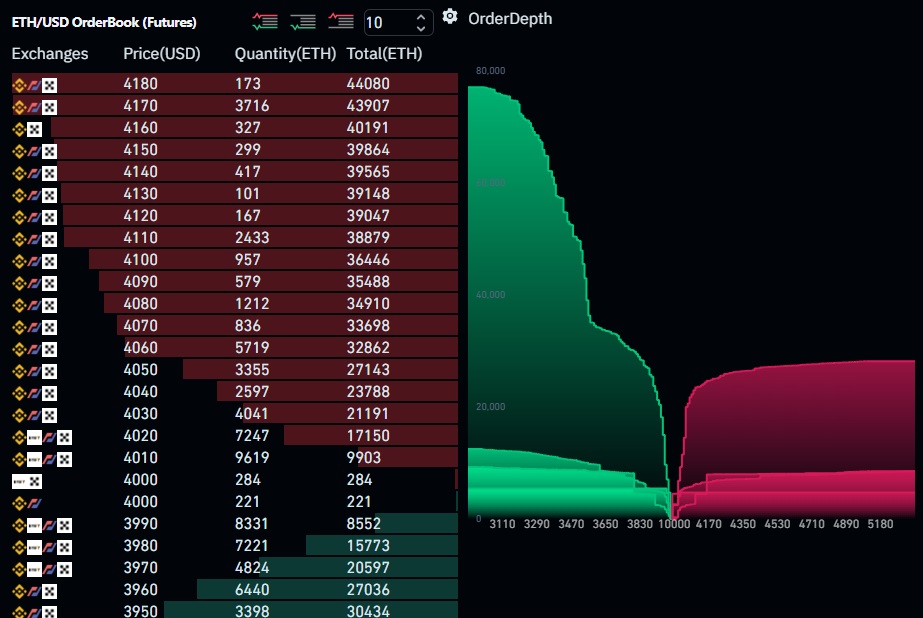Click the Bybit icon in the 4020 row

pos(34,437)
